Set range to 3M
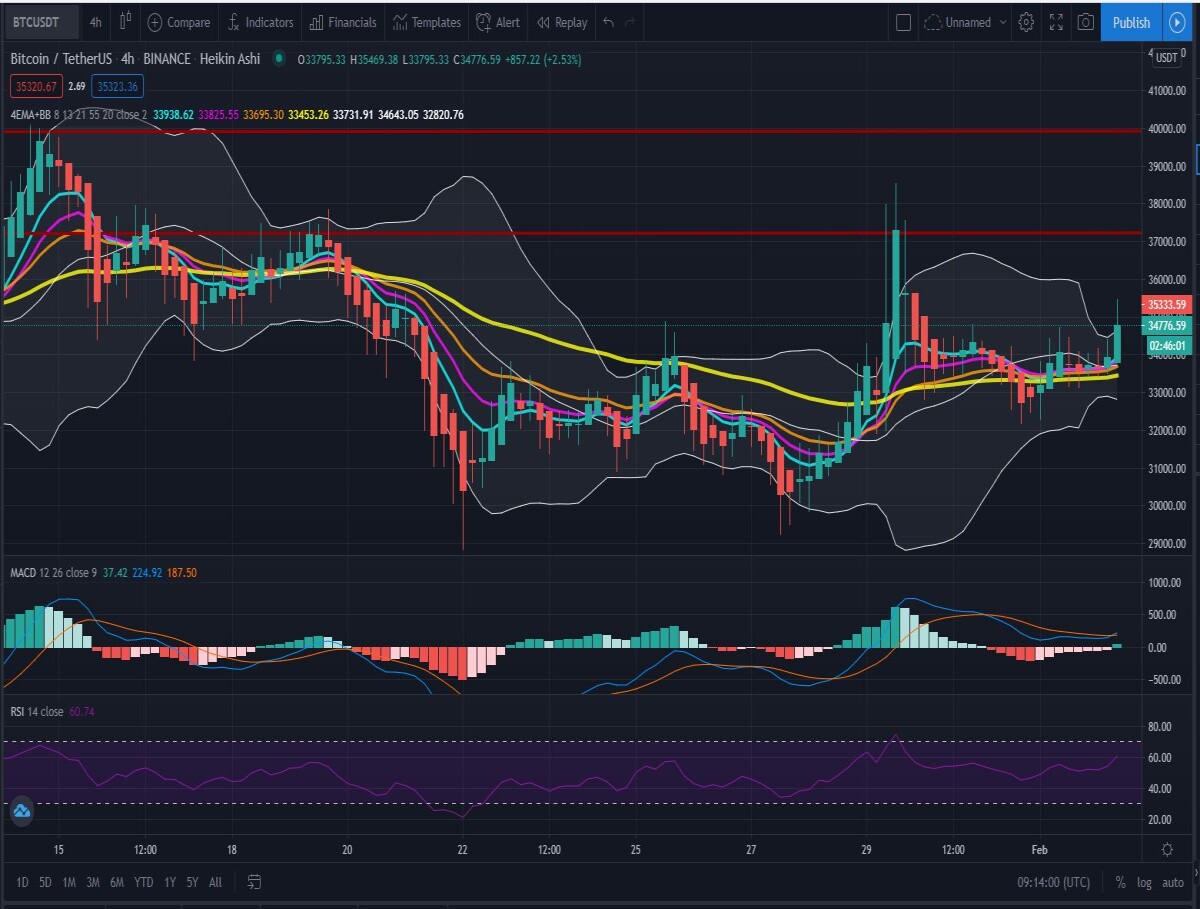This screenshot has width=1200, height=909. pyautogui.click(x=93, y=882)
